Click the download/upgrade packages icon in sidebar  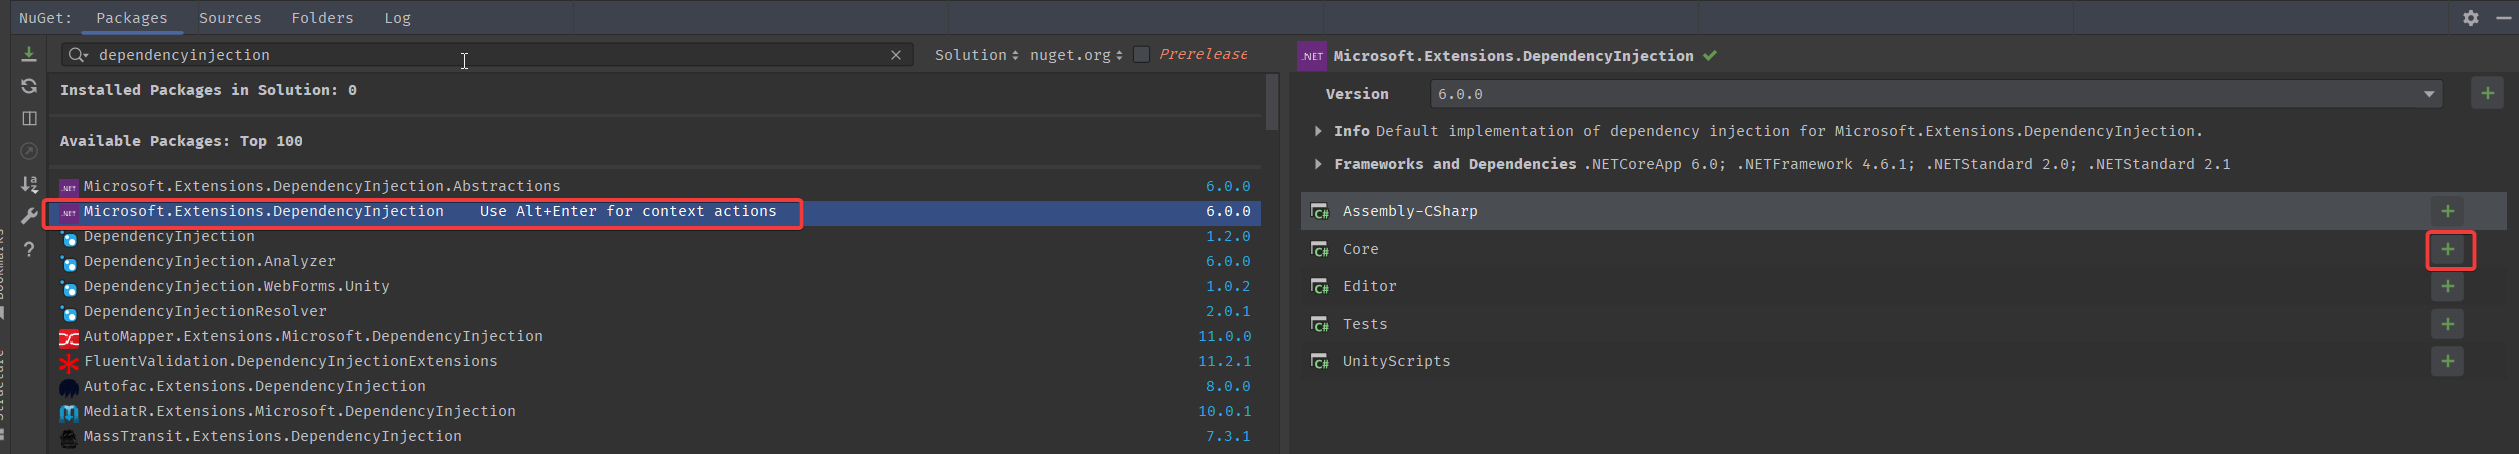(x=29, y=54)
